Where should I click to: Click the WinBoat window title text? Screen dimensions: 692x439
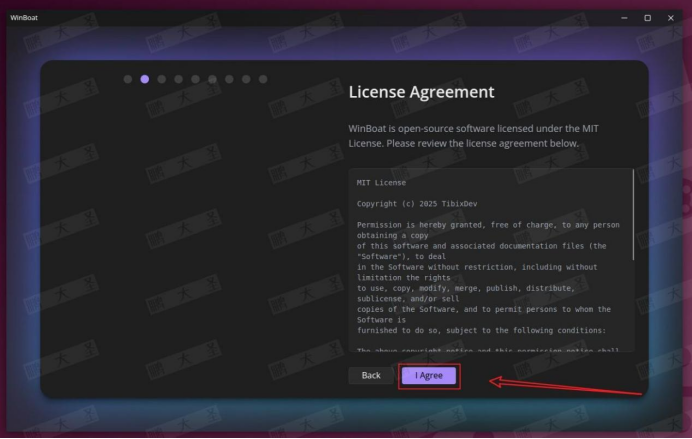click(x=23, y=18)
